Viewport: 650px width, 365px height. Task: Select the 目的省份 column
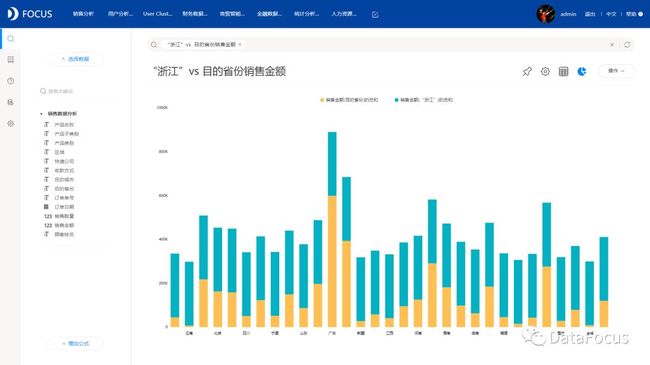click(x=64, y=189)
